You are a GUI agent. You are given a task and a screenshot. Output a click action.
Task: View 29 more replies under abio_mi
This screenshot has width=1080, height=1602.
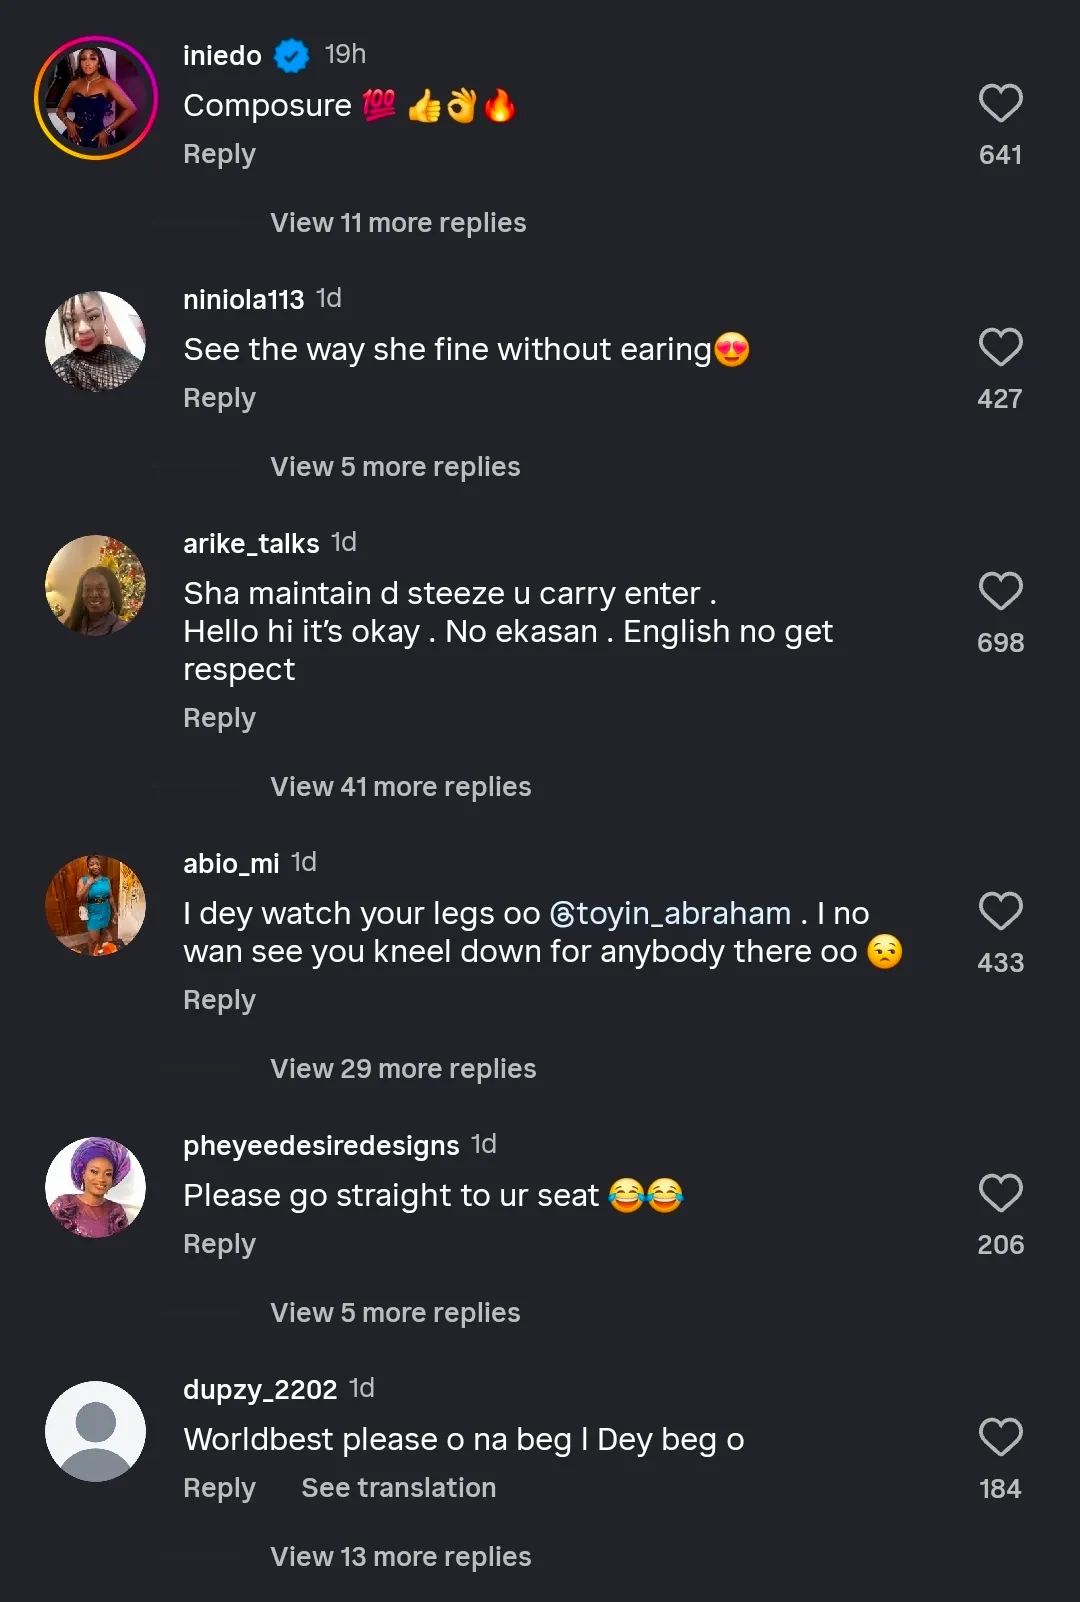[403, 1069]
